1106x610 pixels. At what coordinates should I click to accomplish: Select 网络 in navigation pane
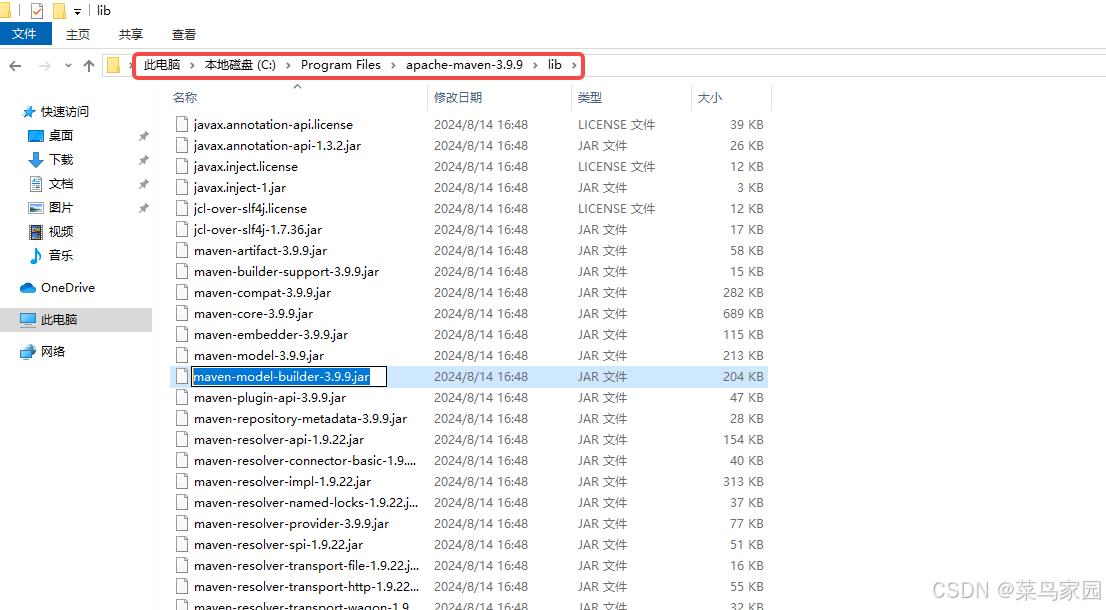tap(52, 352)
